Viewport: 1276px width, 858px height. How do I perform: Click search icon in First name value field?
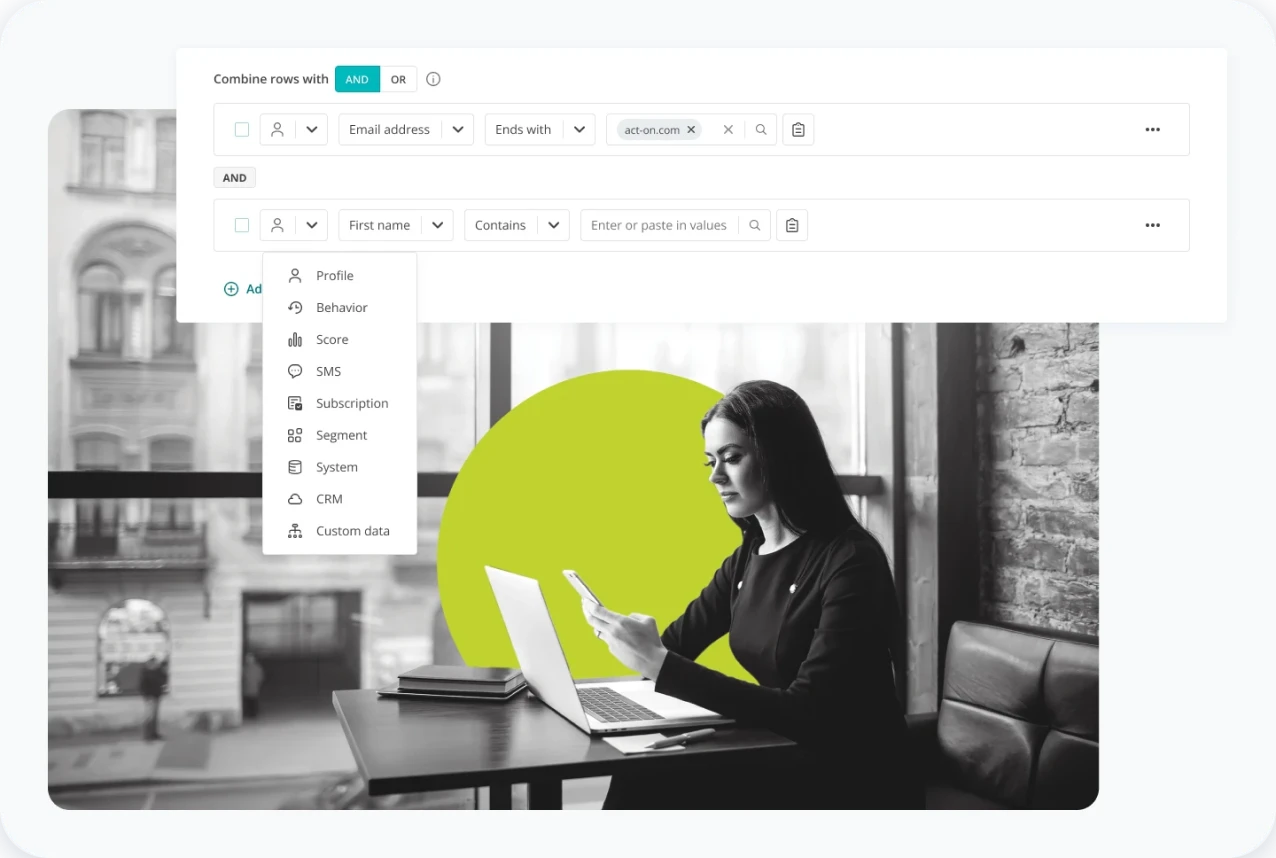click(755, 226)
